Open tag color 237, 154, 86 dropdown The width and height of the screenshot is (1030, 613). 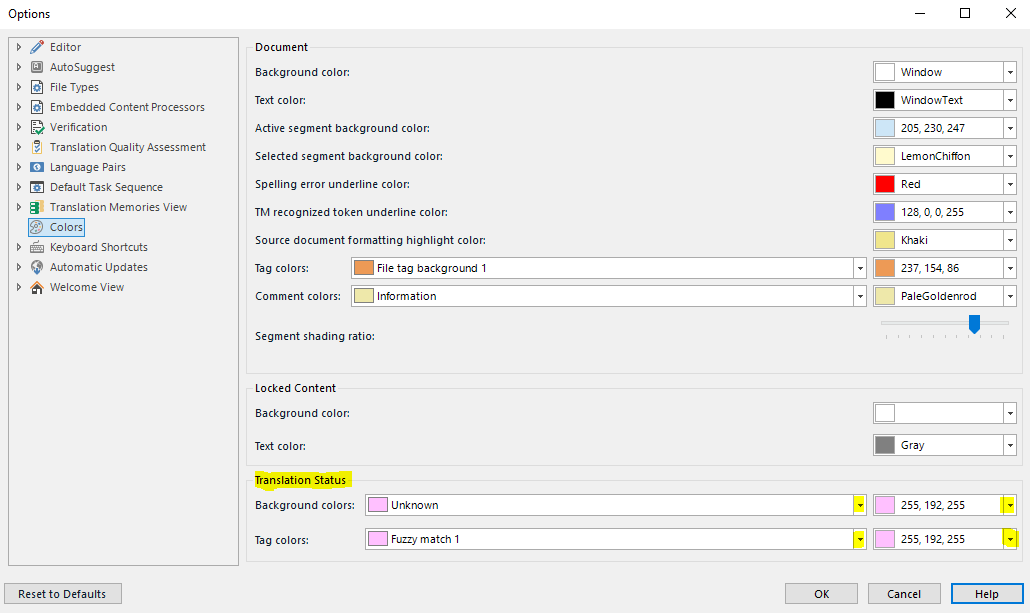click(x=1010, y=268)
